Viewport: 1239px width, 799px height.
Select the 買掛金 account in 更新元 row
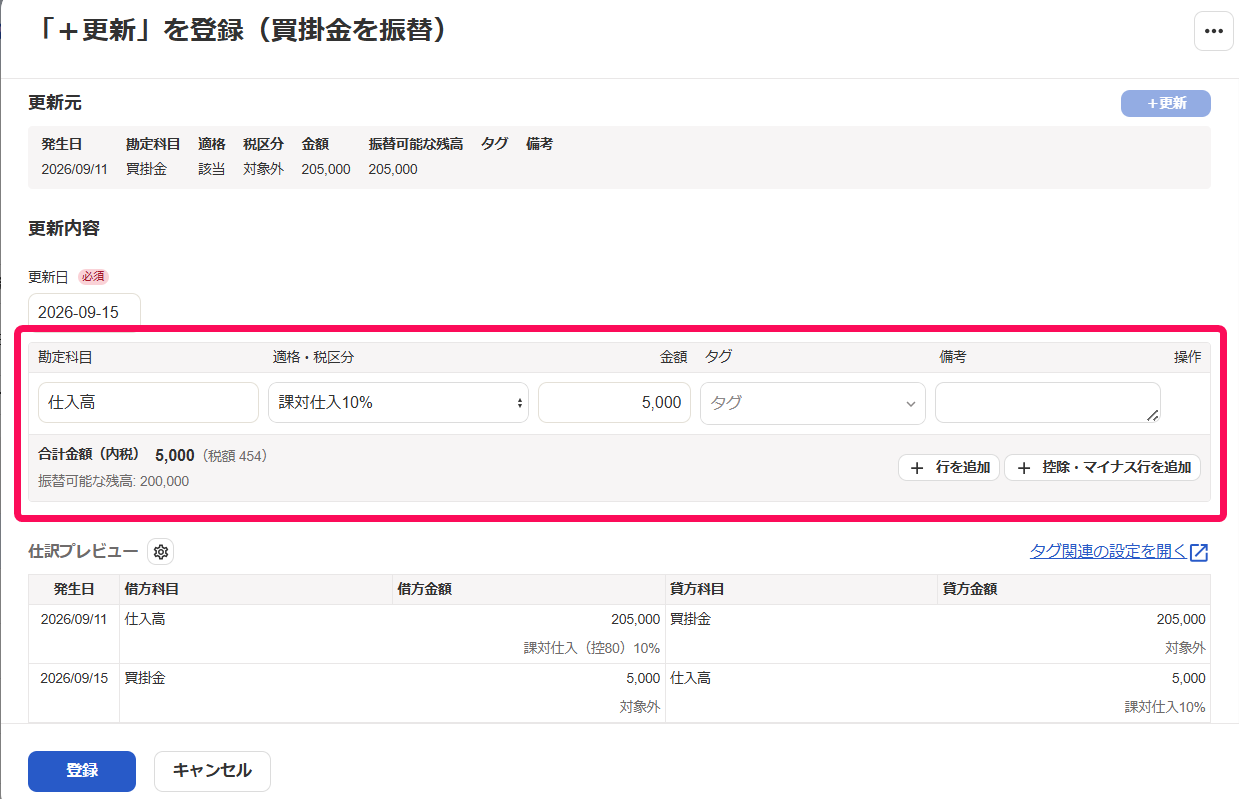(146, 169)
